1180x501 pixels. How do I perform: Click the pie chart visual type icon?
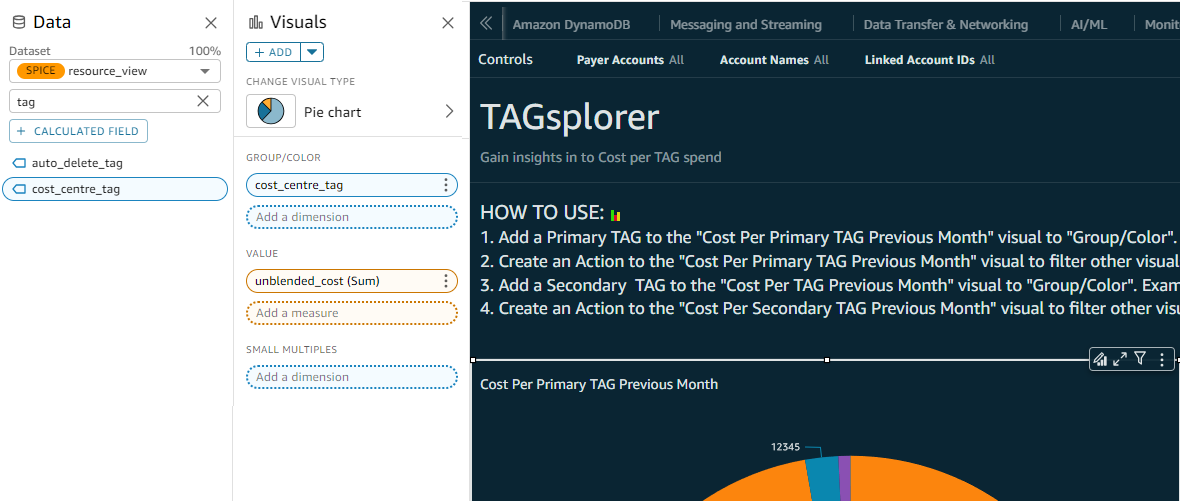[x=271, y=111]
